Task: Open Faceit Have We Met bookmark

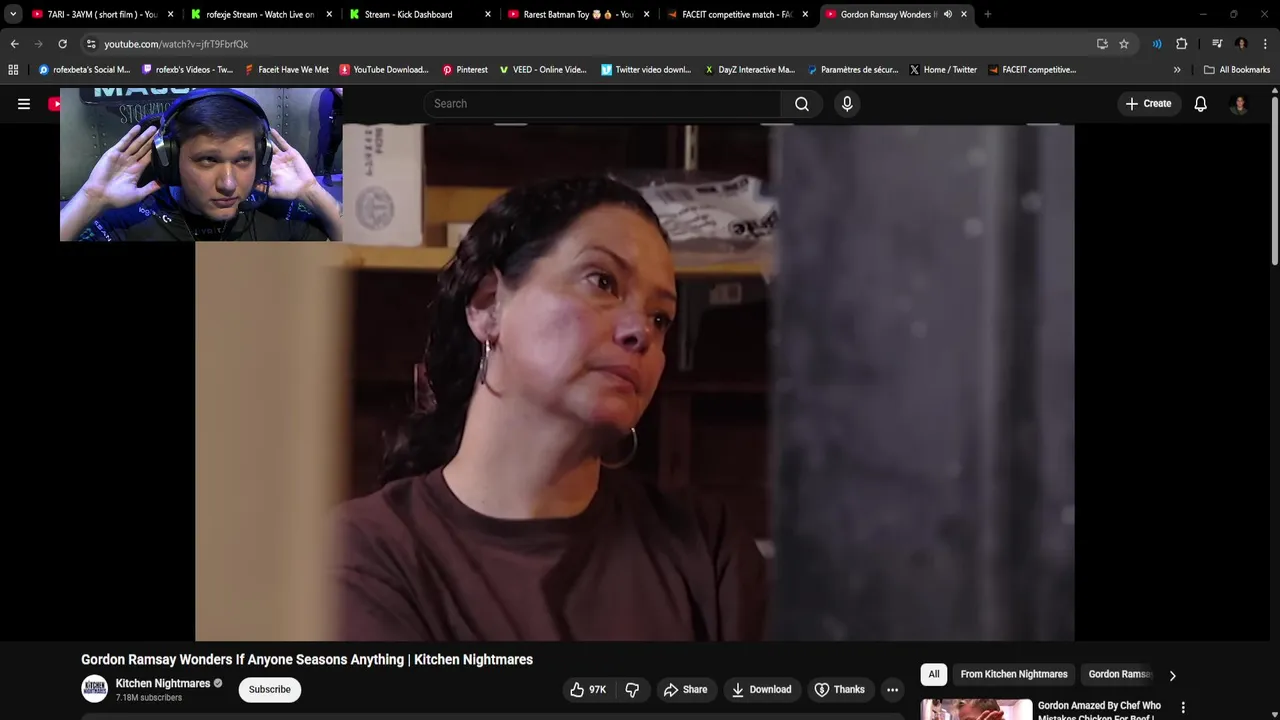Action: pos(286,70)
